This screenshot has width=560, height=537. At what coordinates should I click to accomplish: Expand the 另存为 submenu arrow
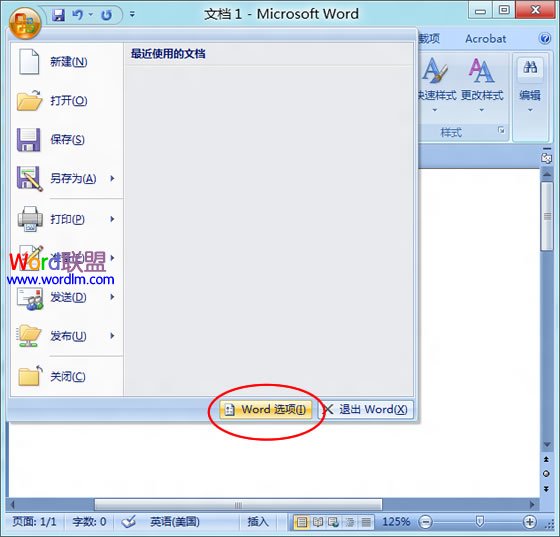112,178
